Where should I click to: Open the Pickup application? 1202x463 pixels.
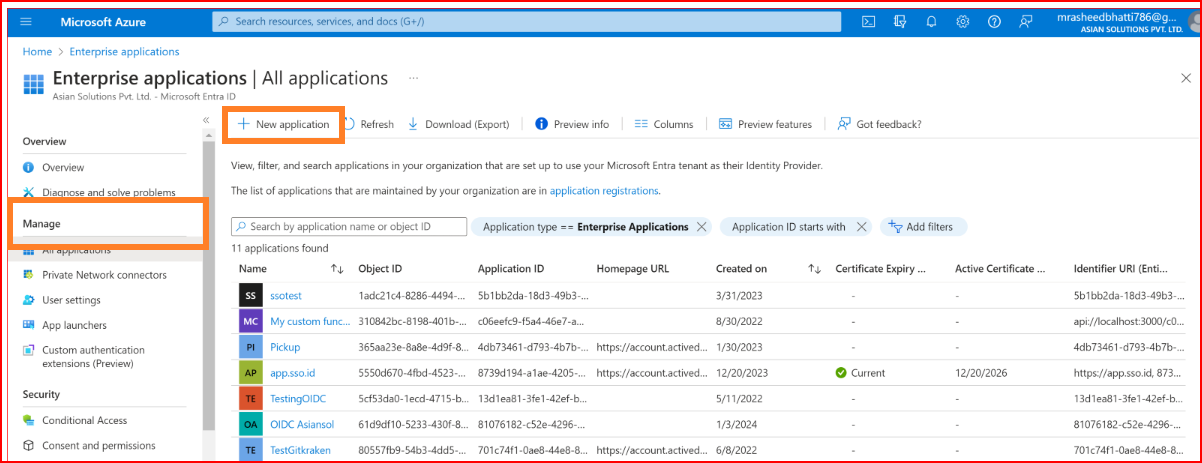click(285, 347)
